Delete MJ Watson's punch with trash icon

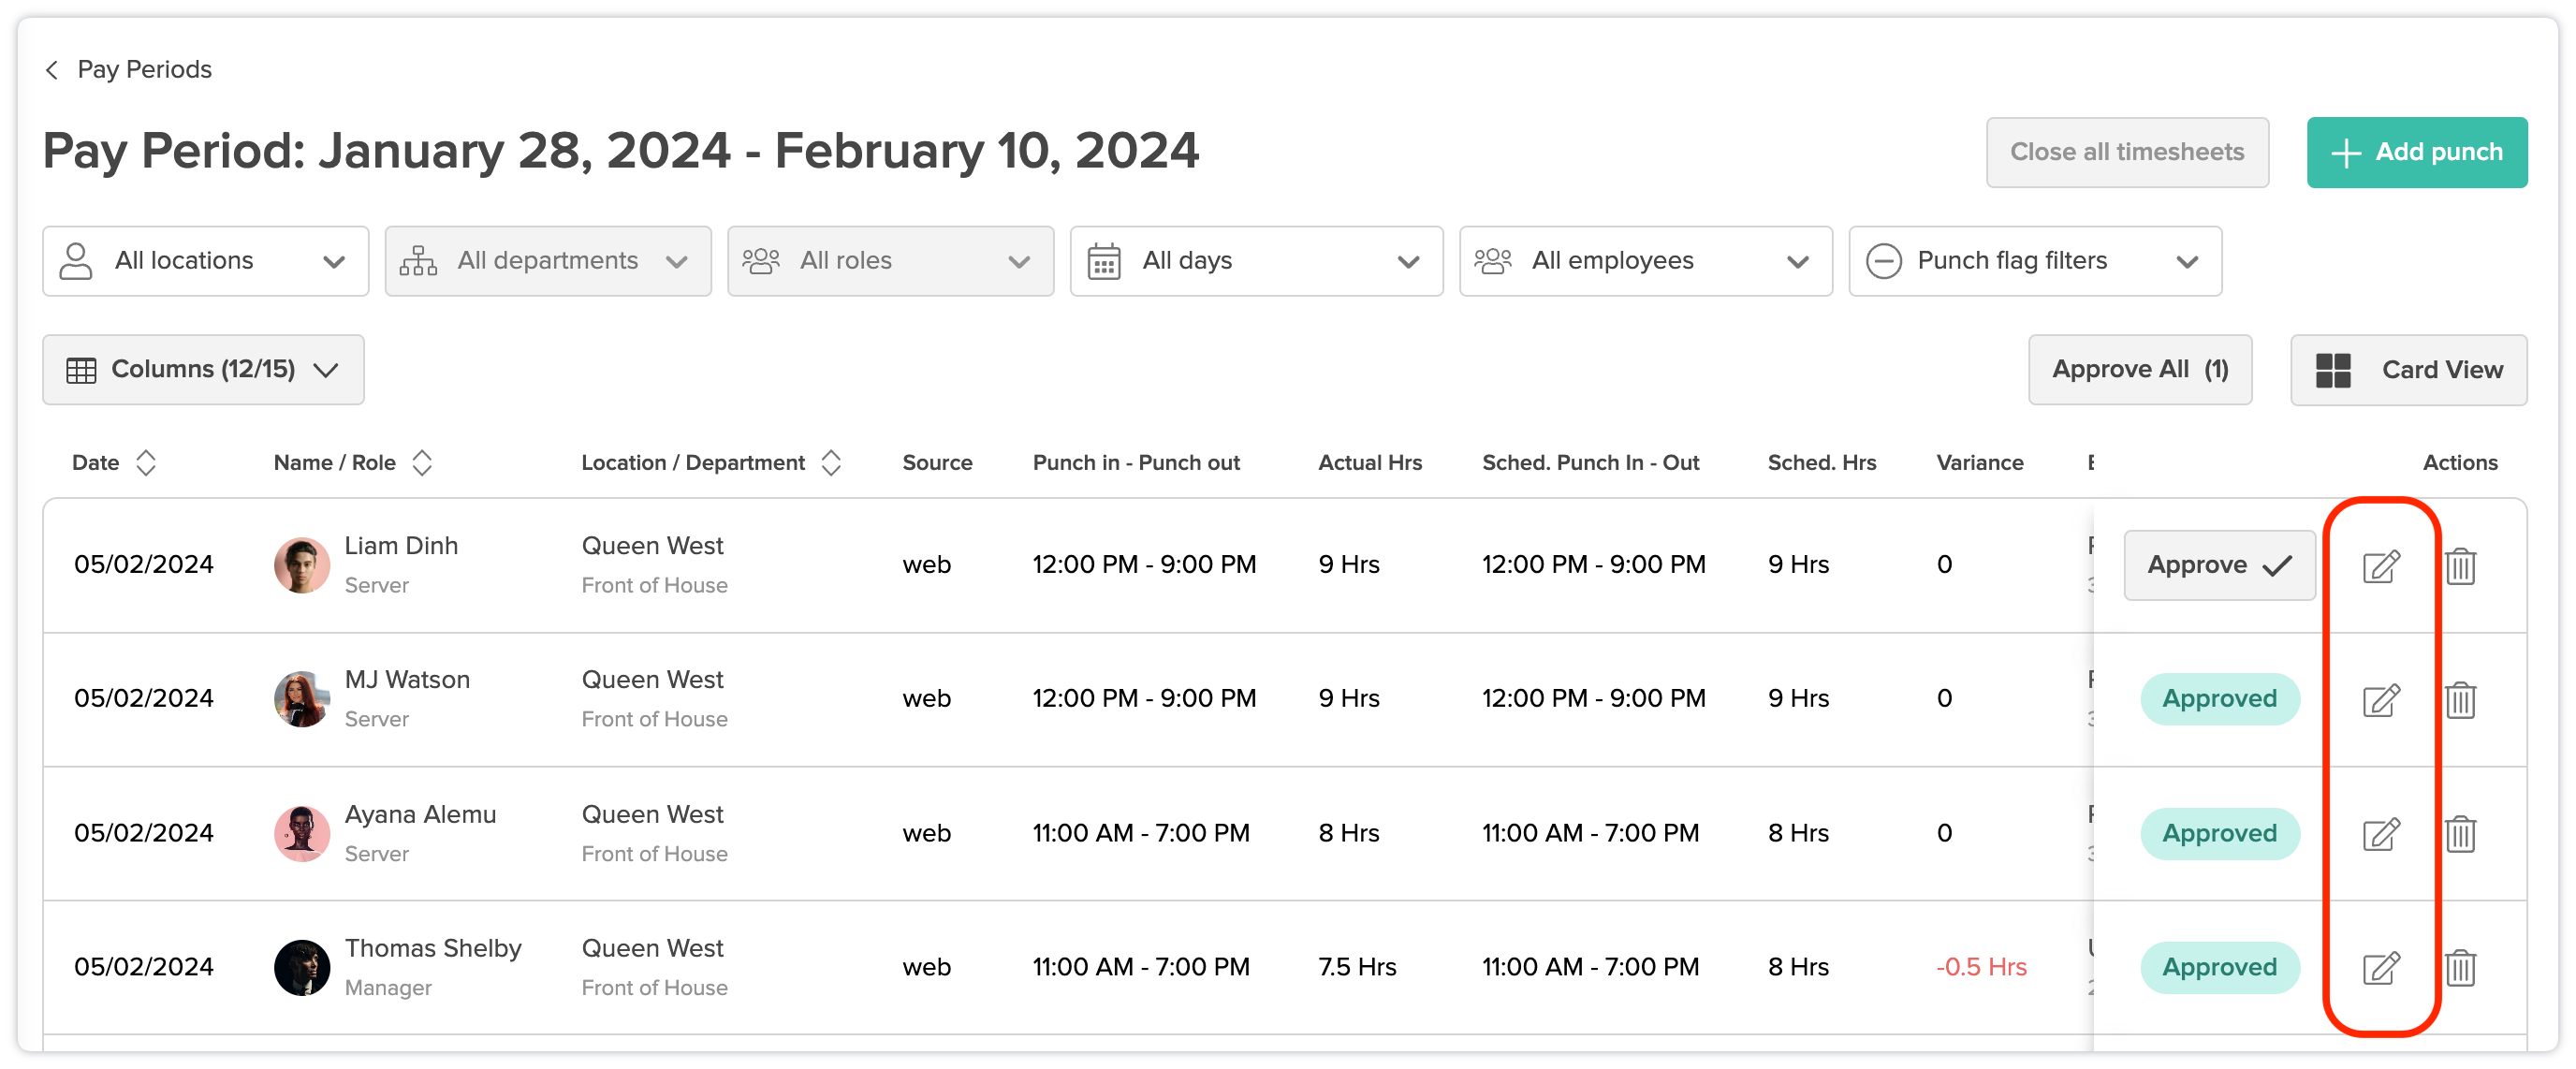tap(2460, 700)
